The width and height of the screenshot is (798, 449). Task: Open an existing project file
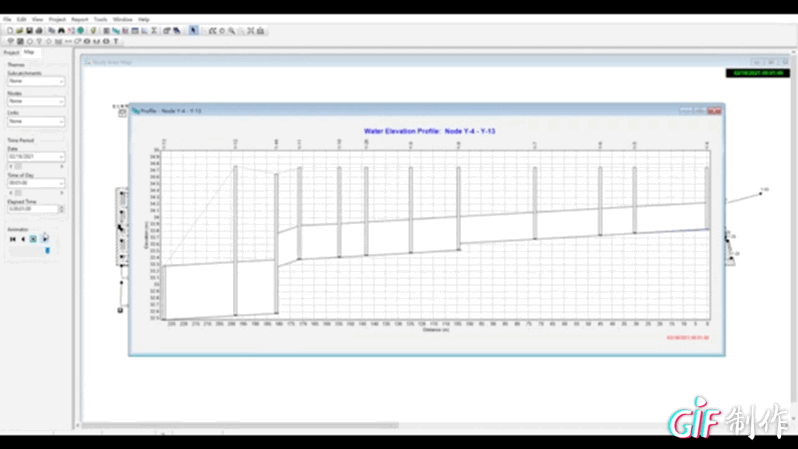click(x=19, y=31)
